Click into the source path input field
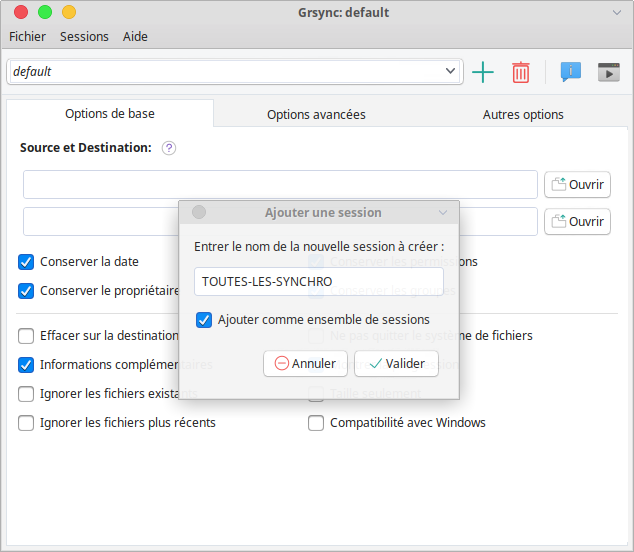 (x=280, y=184)
